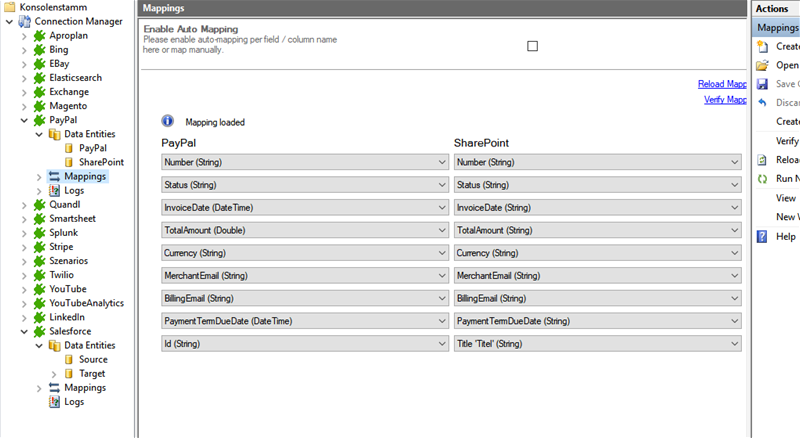Select the Mappings item under PayPal
Screen dimensions: 800x438
click(84, 176)
